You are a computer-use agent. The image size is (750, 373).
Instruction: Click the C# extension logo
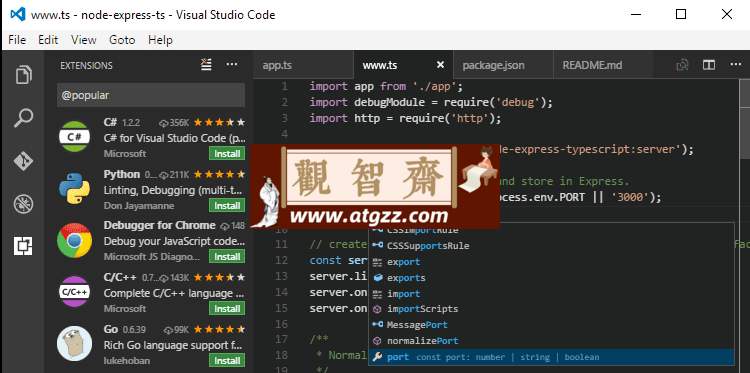pos(74,137)
